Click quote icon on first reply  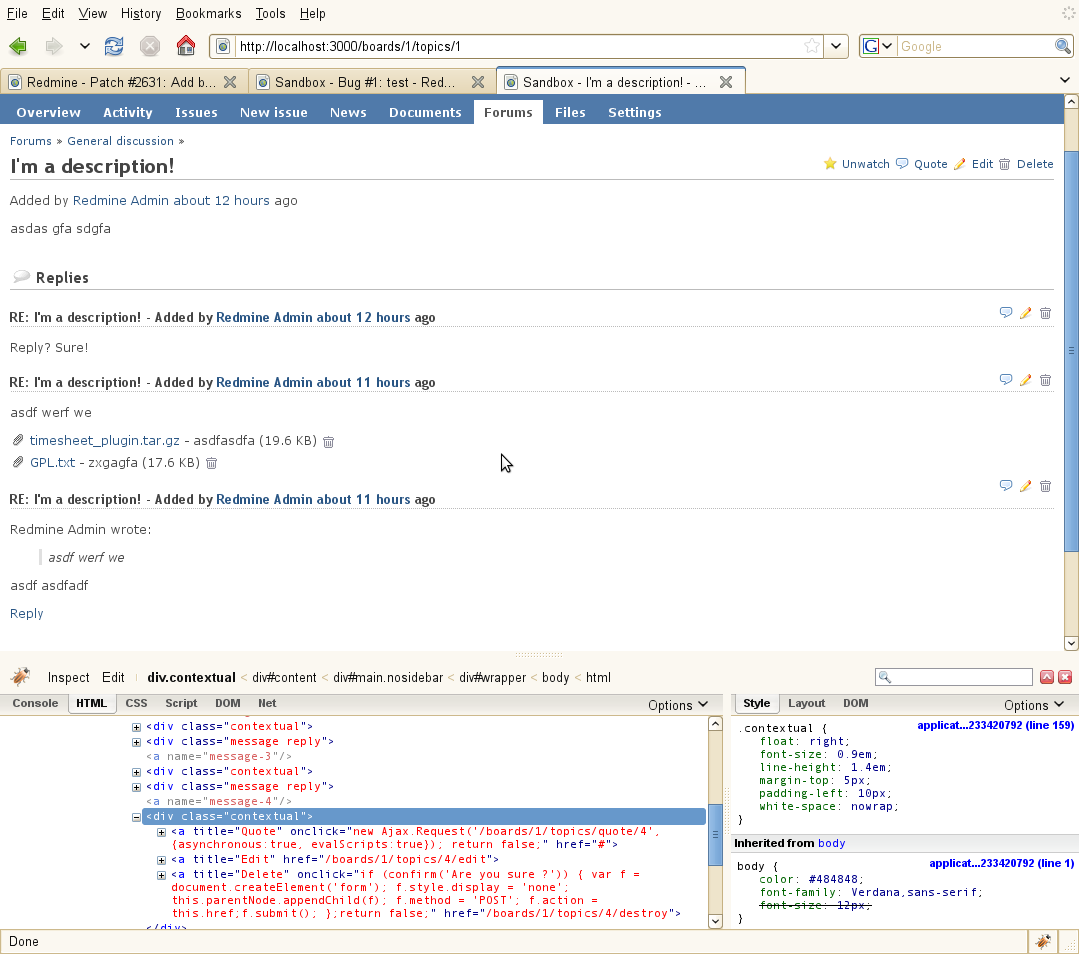[x=1006, y=313]
